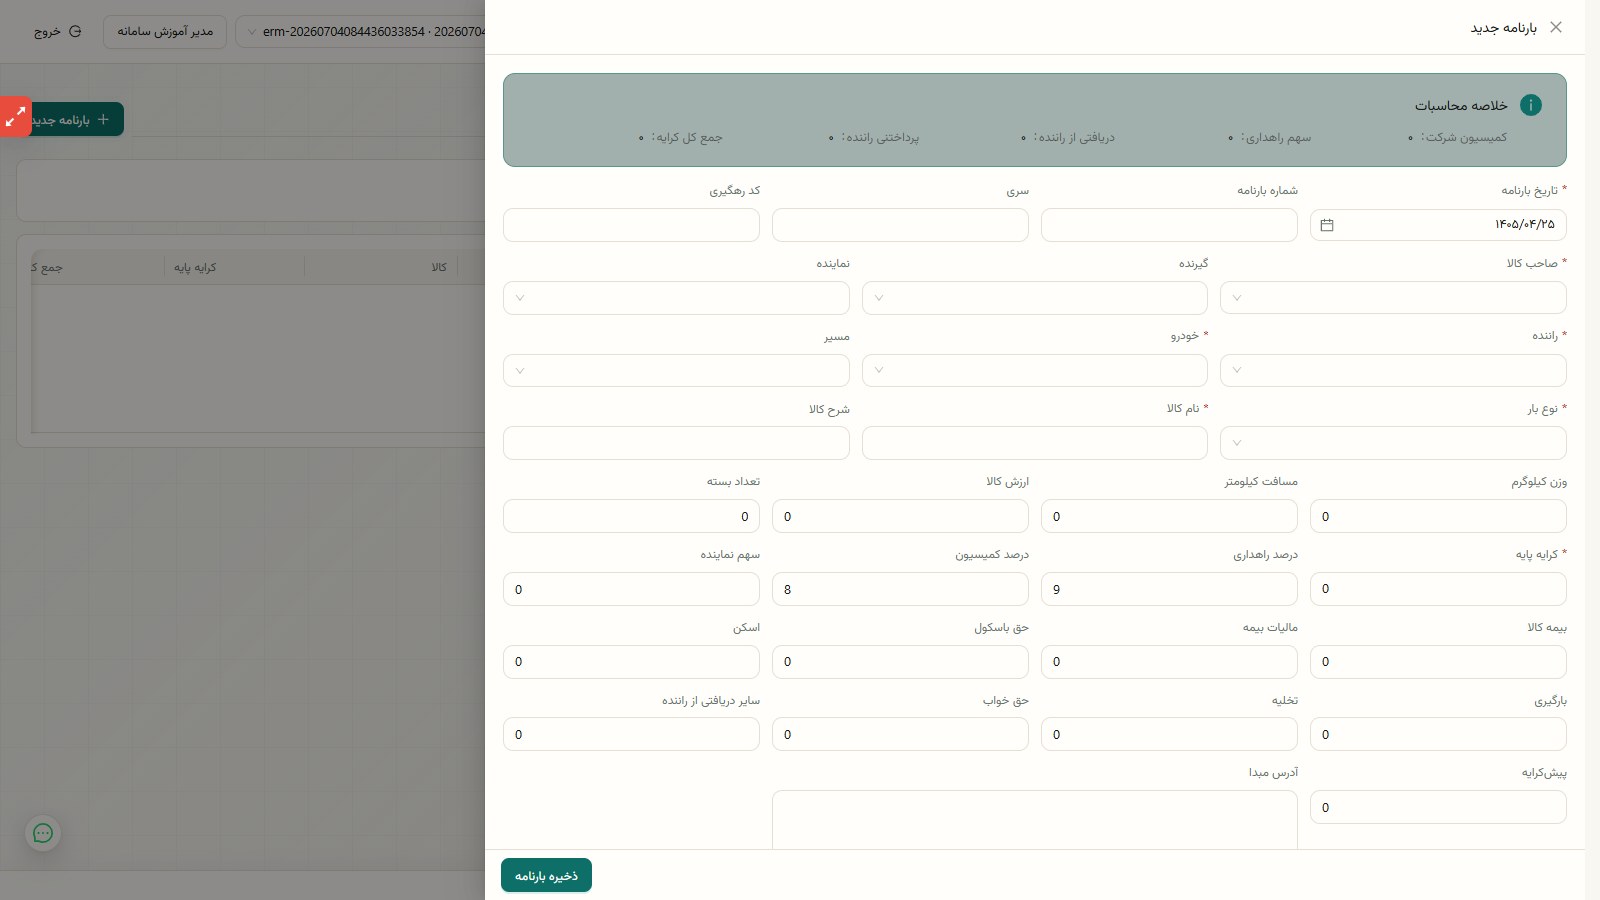Viewport: 1600px width, 900px height.
Task: Click the red expand arrows icon at left edge
Action: click(x=15, y=117)
